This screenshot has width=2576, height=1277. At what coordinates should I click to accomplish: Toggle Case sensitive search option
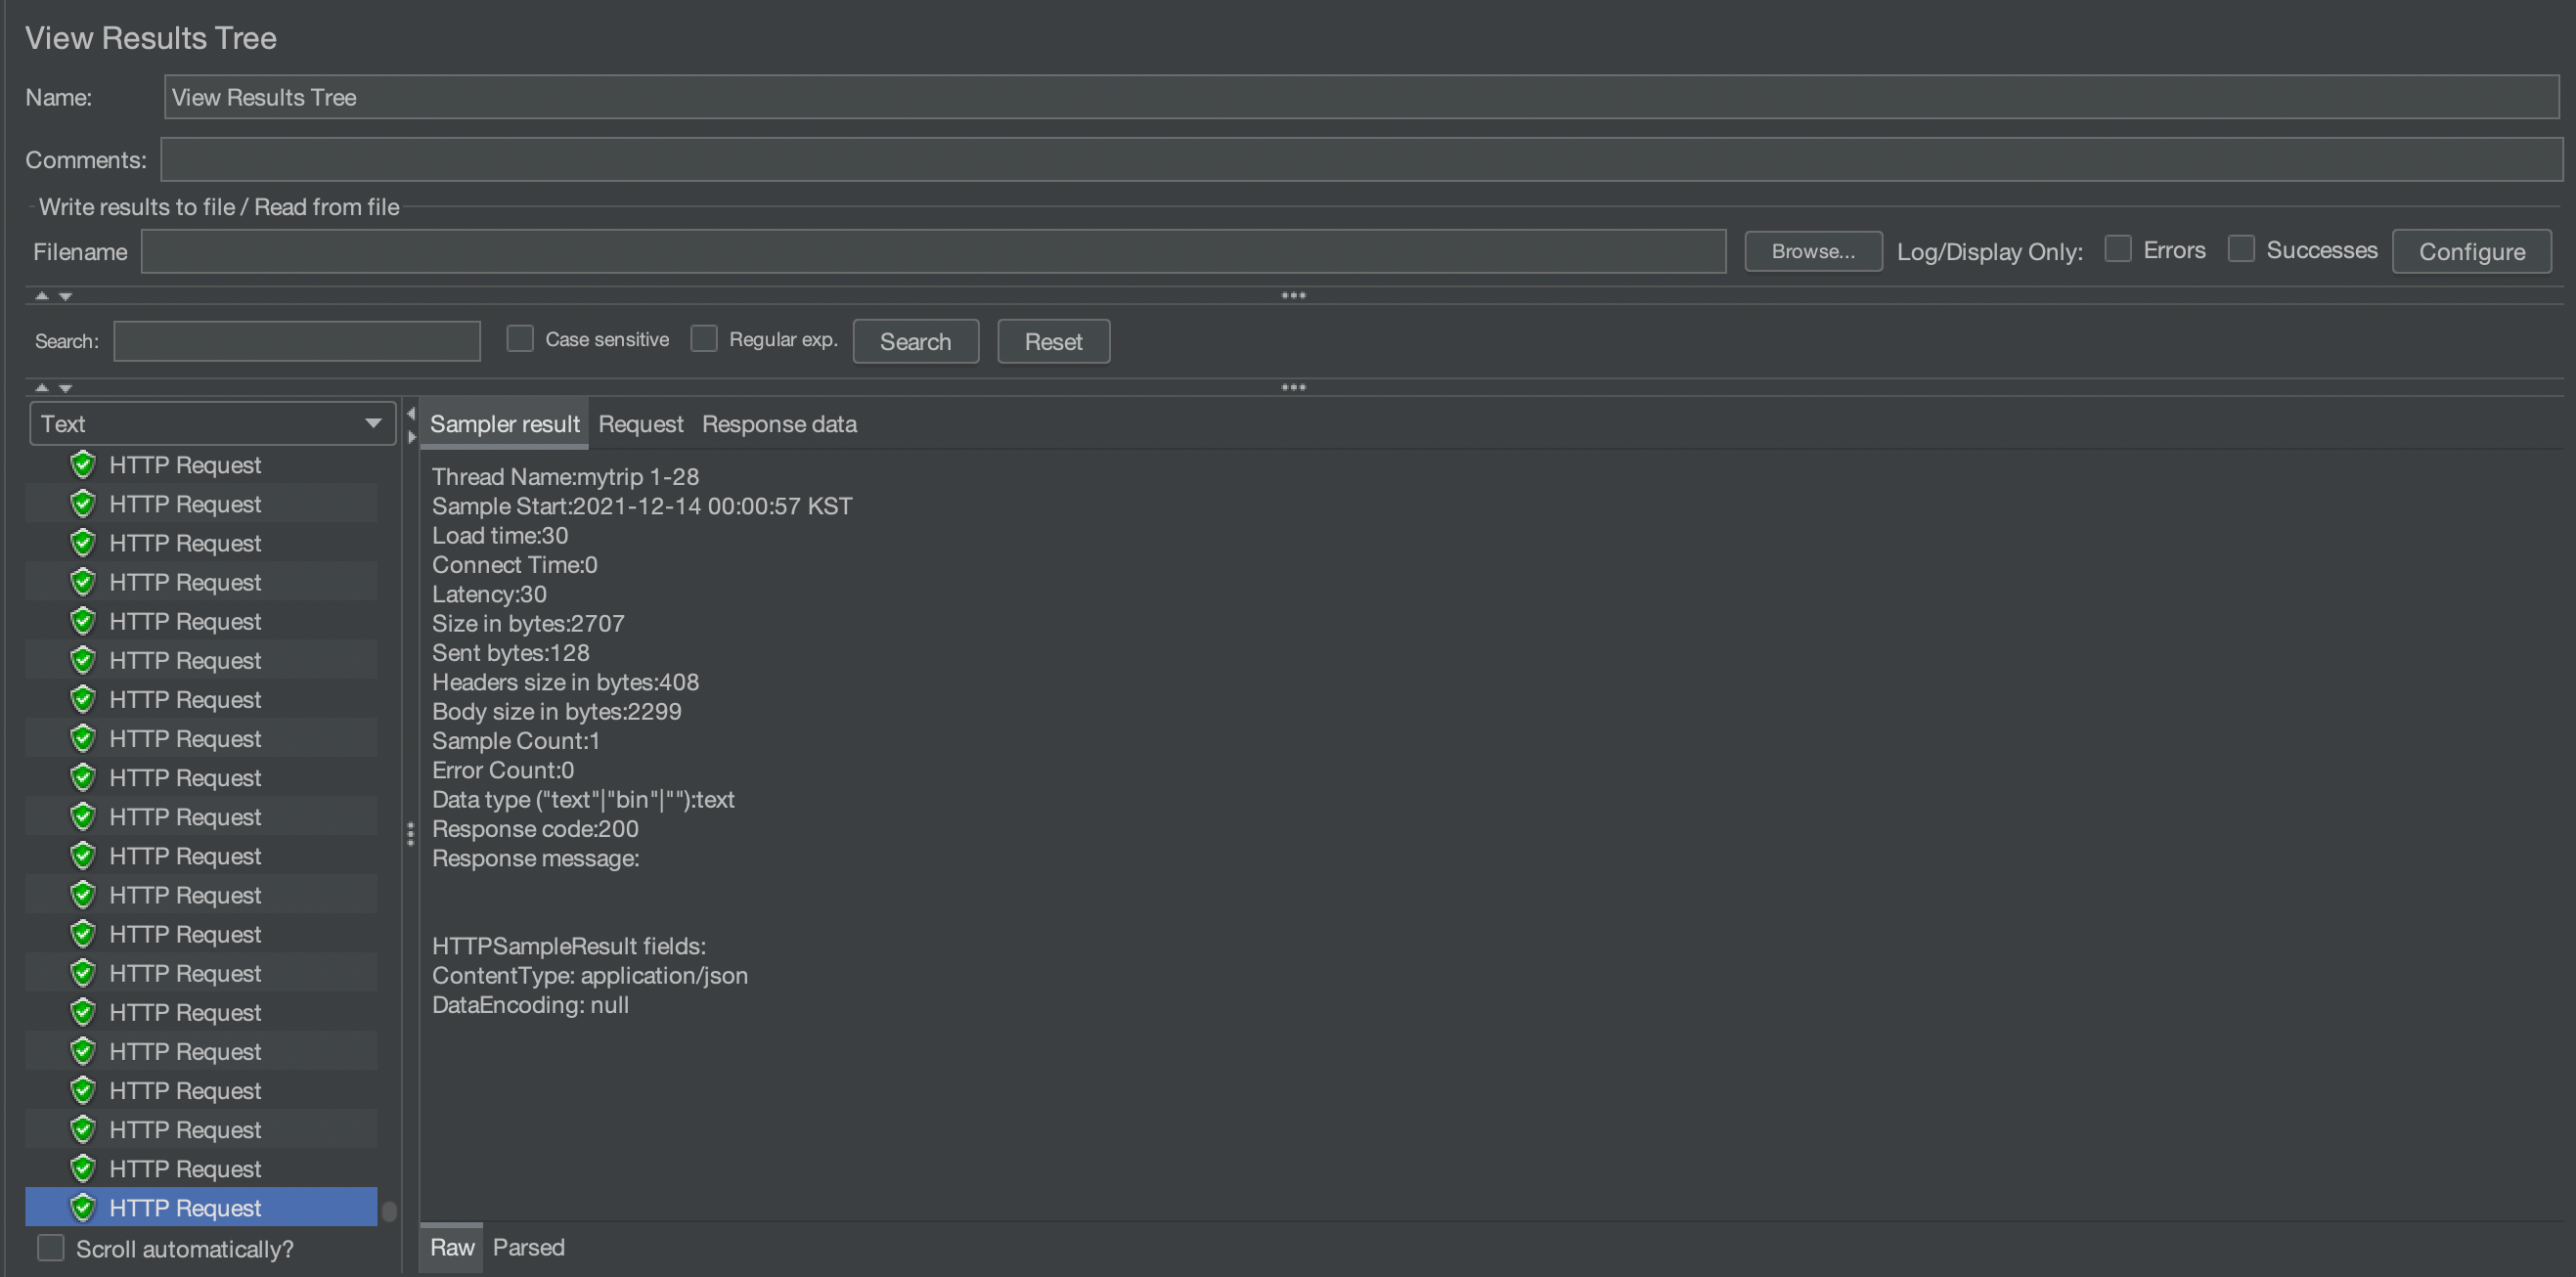(x=520, y=339)
